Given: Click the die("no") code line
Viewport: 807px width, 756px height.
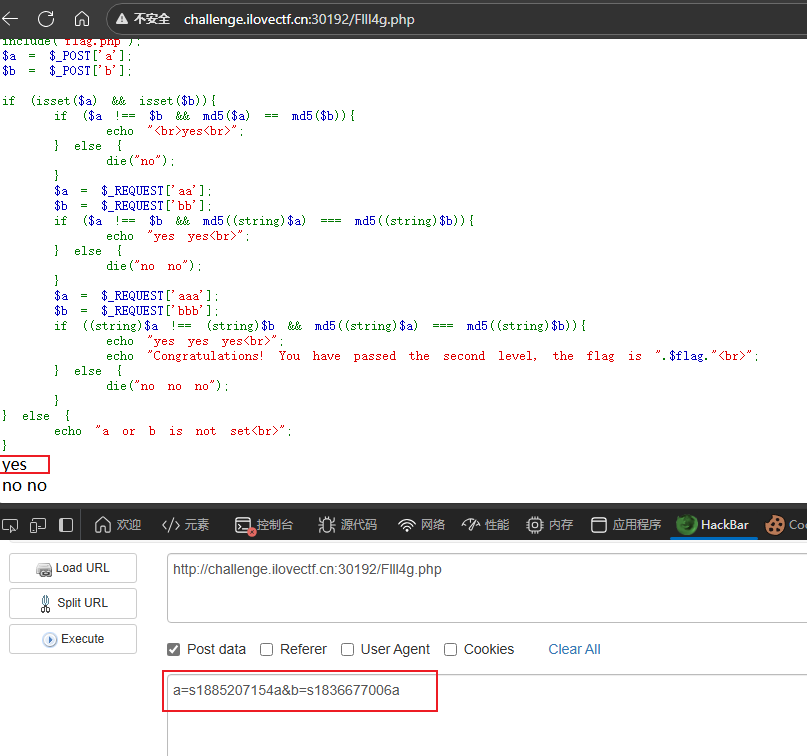Looking at the screenshot, I should coord(141,161).
